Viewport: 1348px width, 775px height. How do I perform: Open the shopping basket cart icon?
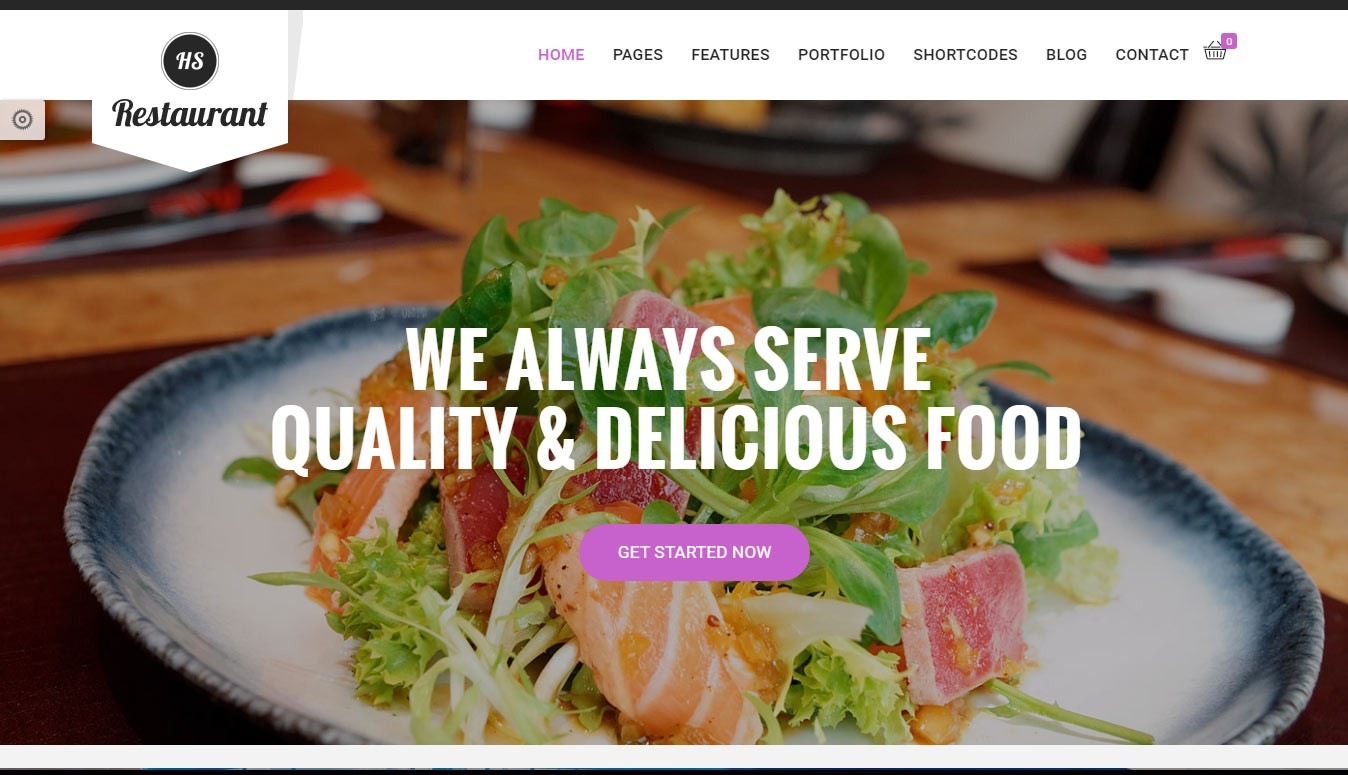click(1215, 51)
